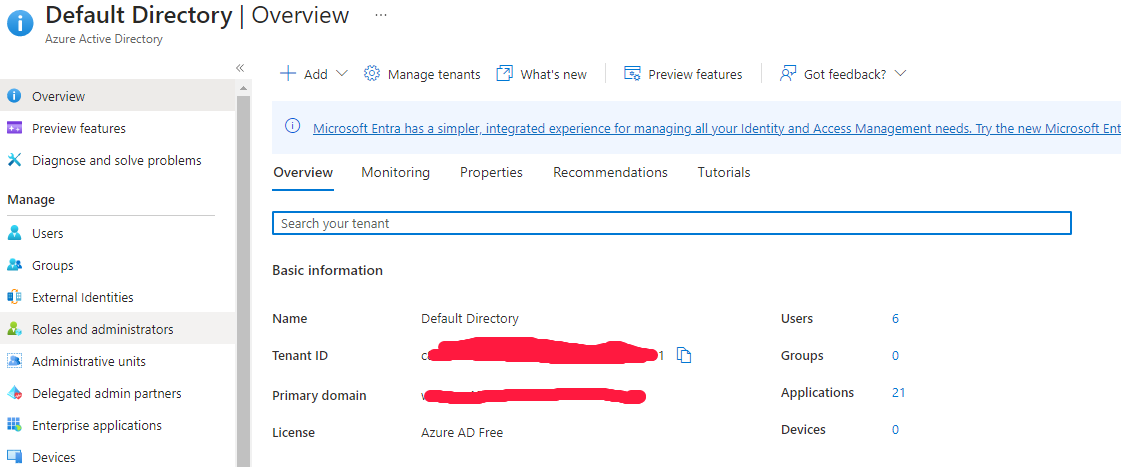This screenshot has width=1121, height=467.
Task: Click the Groups icon in sidebar
Action: click(x=14, y=265)
